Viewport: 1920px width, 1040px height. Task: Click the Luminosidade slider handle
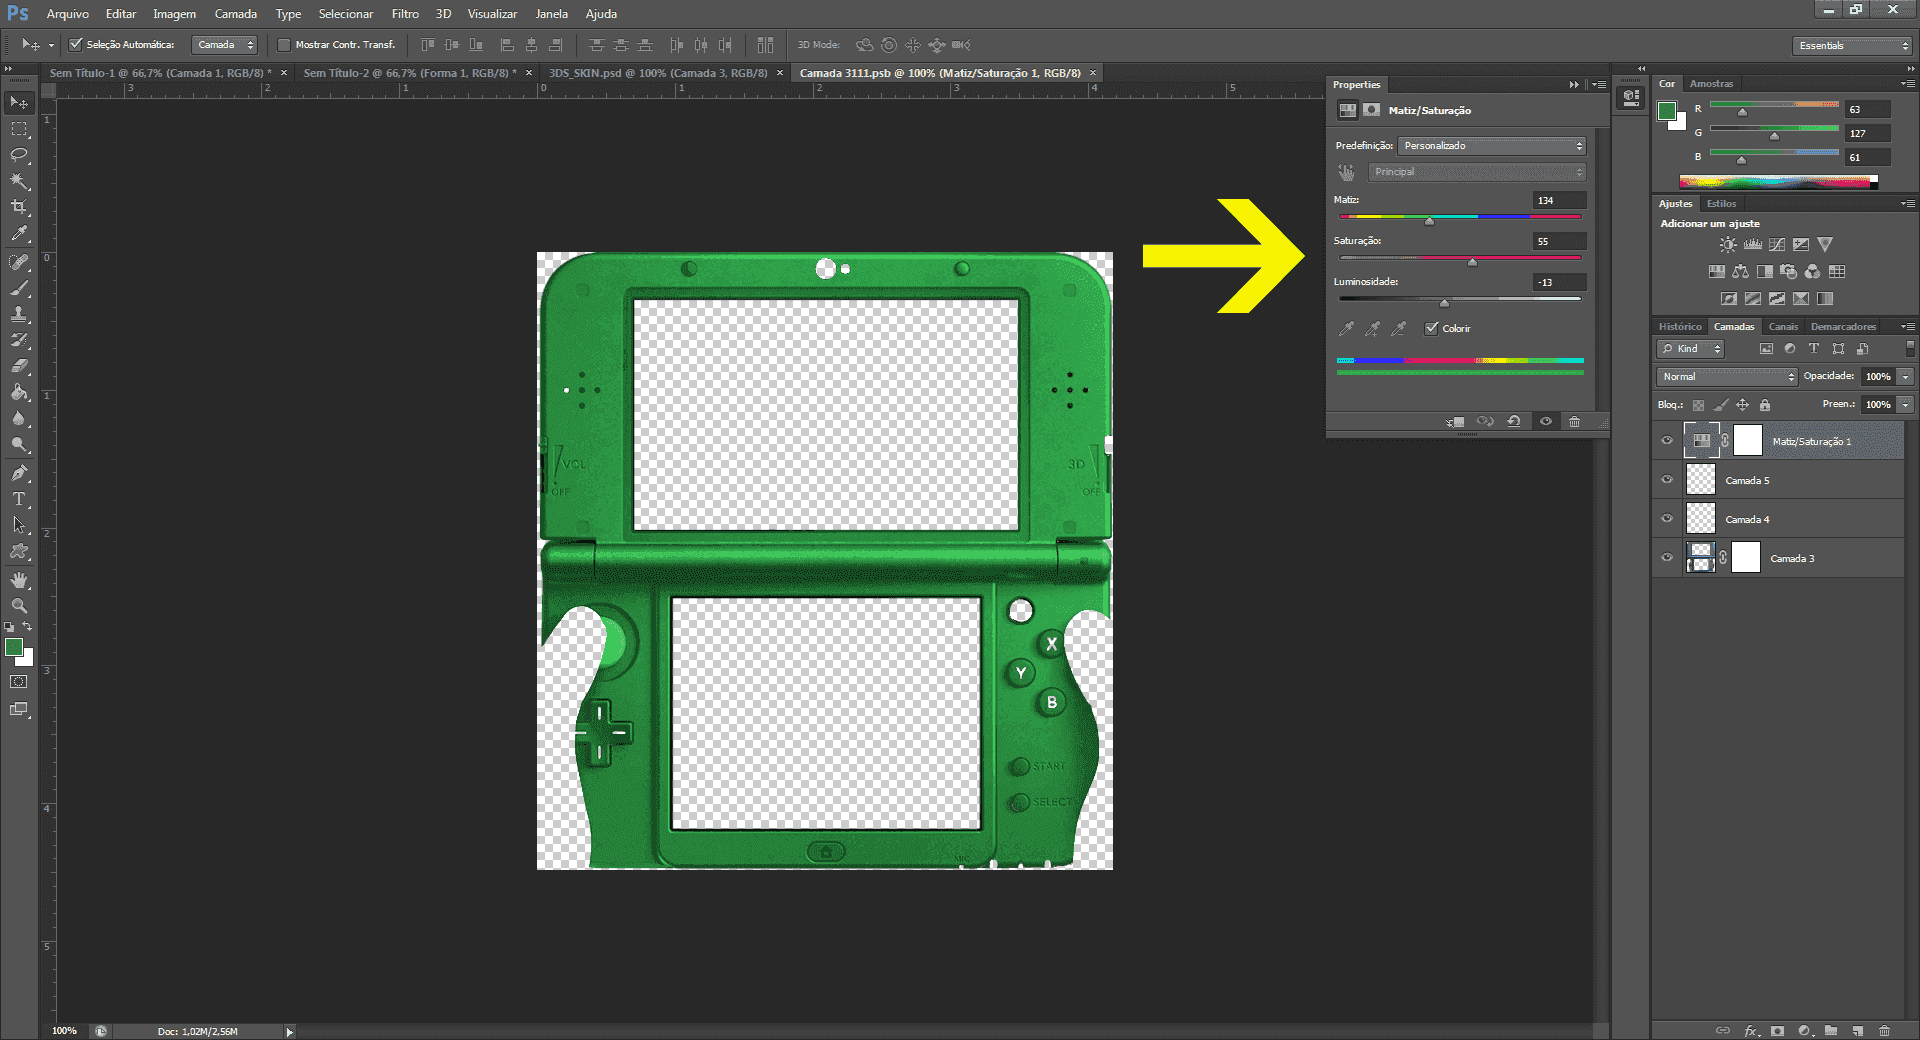1444,303
